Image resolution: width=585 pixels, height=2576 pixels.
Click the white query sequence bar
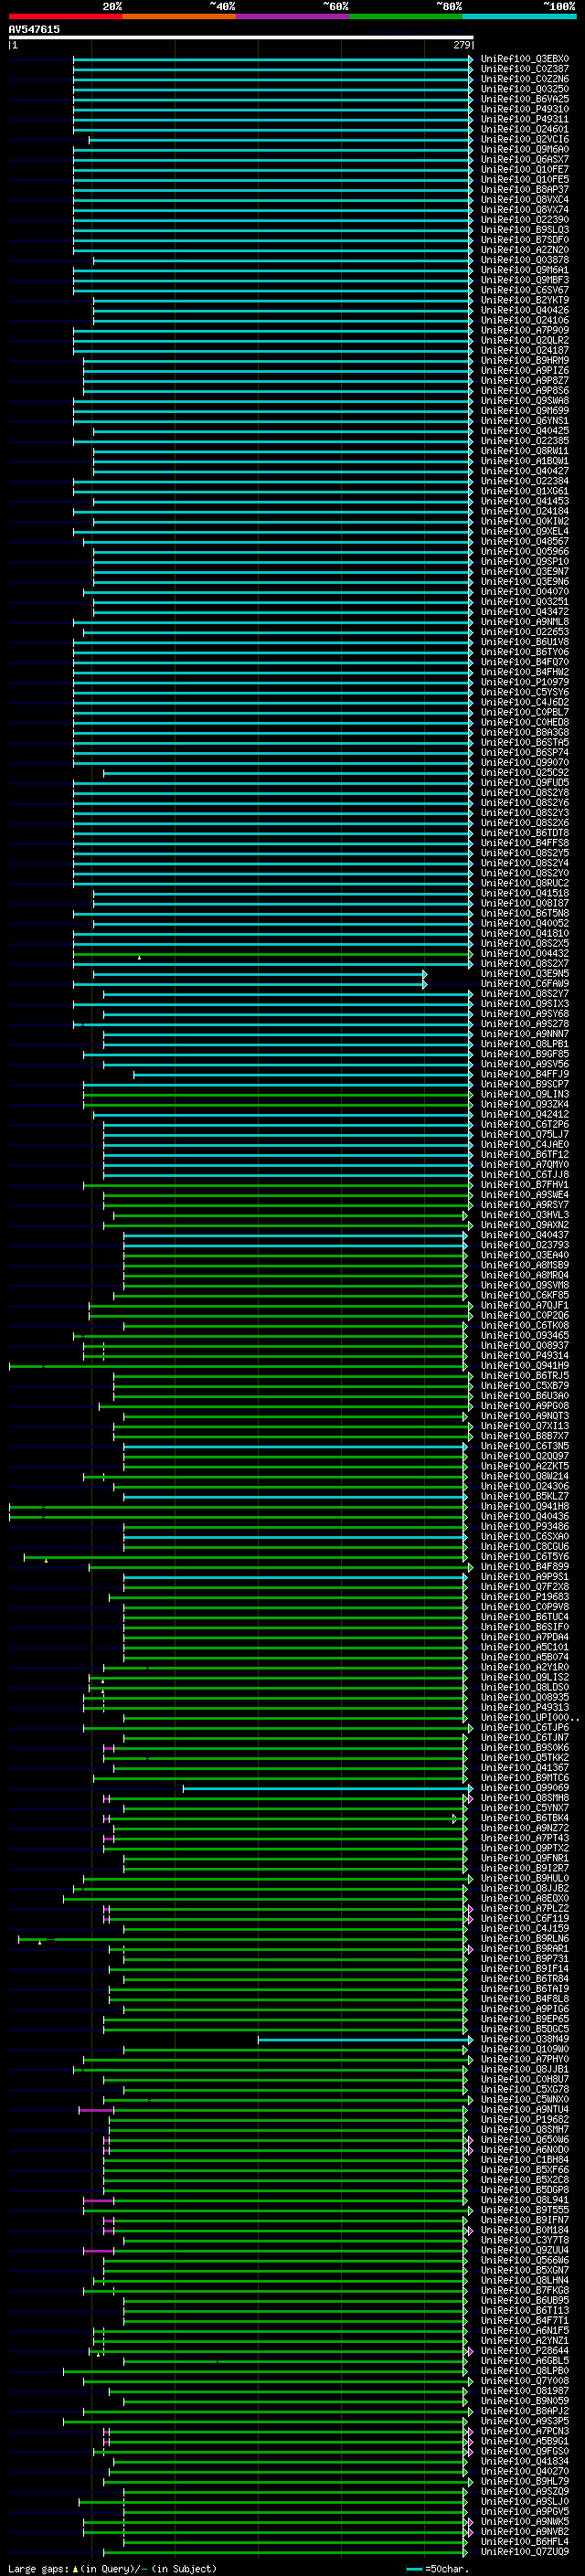point(241,37)
